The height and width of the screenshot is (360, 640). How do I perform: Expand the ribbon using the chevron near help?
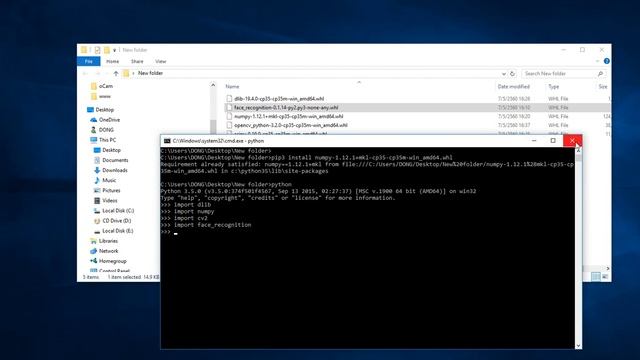coord(598,61)
